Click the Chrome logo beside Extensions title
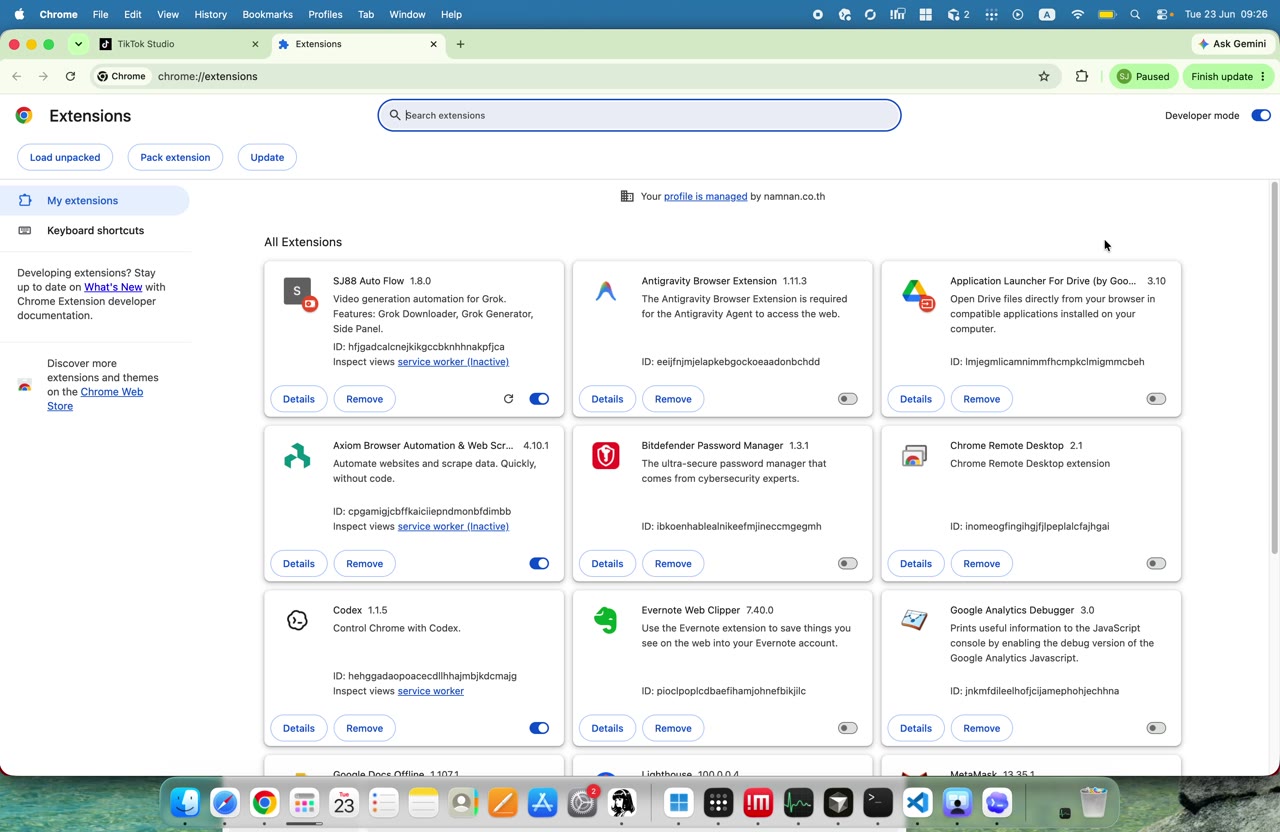 [24, 115]
